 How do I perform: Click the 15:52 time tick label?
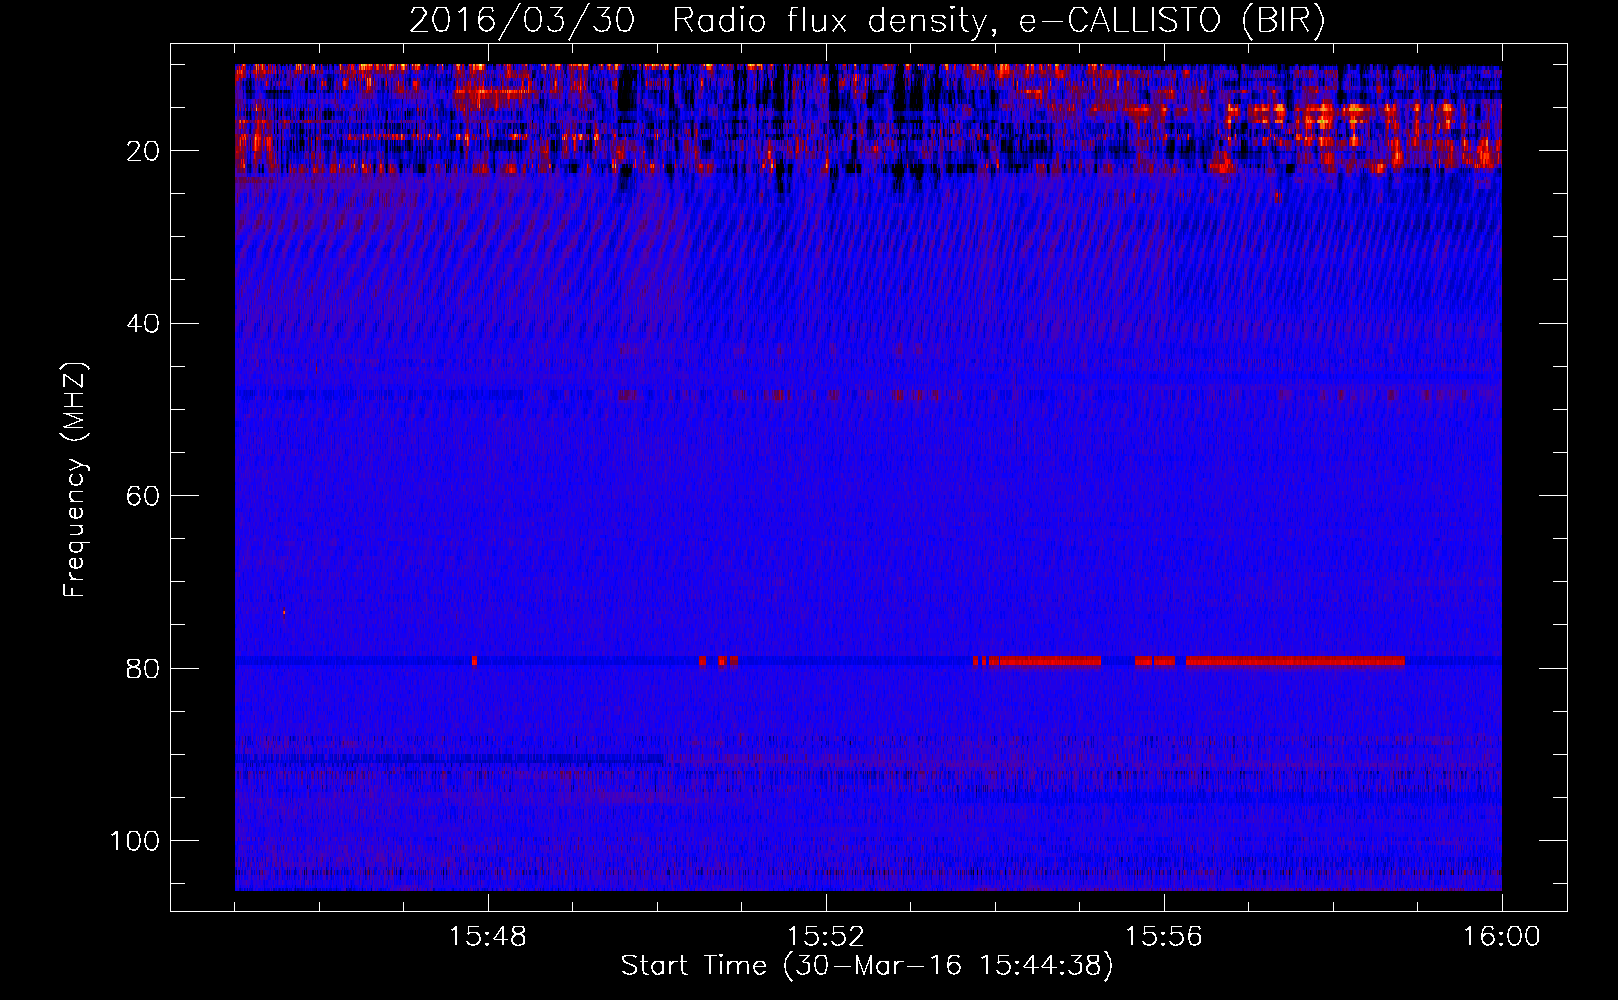826,937
